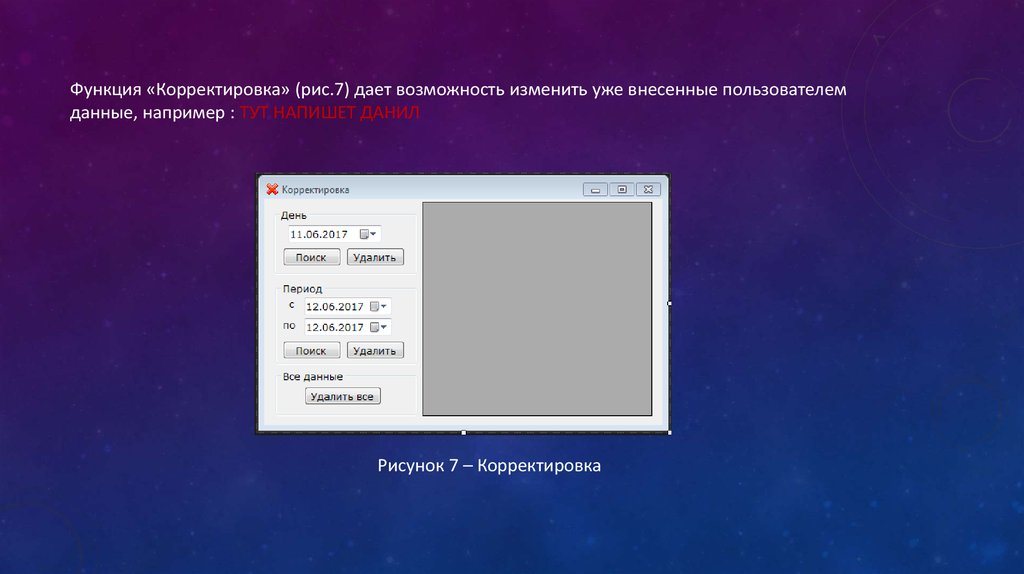Screen dimensions: 1024x574
Task: Click the empty gray data grid area
Action: [537, 308]
